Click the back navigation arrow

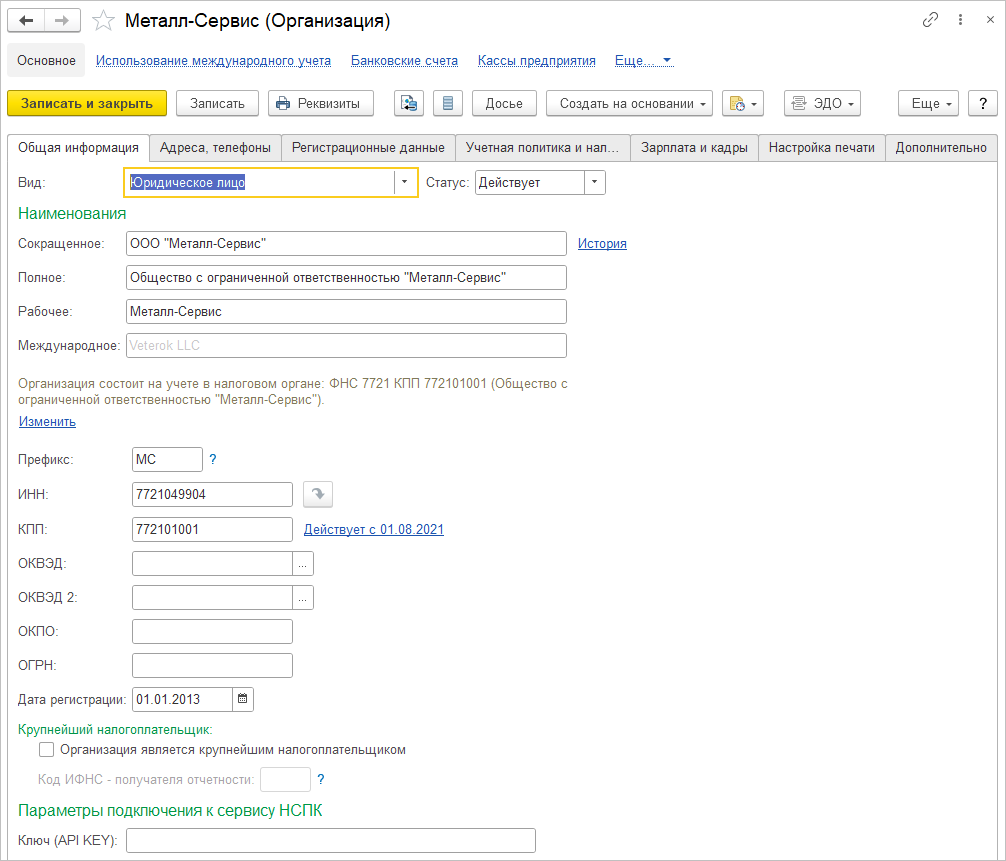26,20
